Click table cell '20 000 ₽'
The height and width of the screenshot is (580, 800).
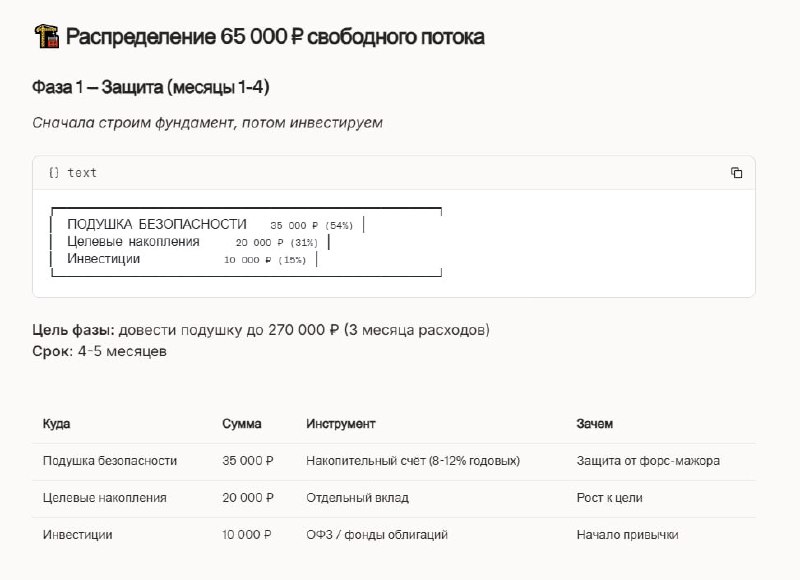pos(247,498)
